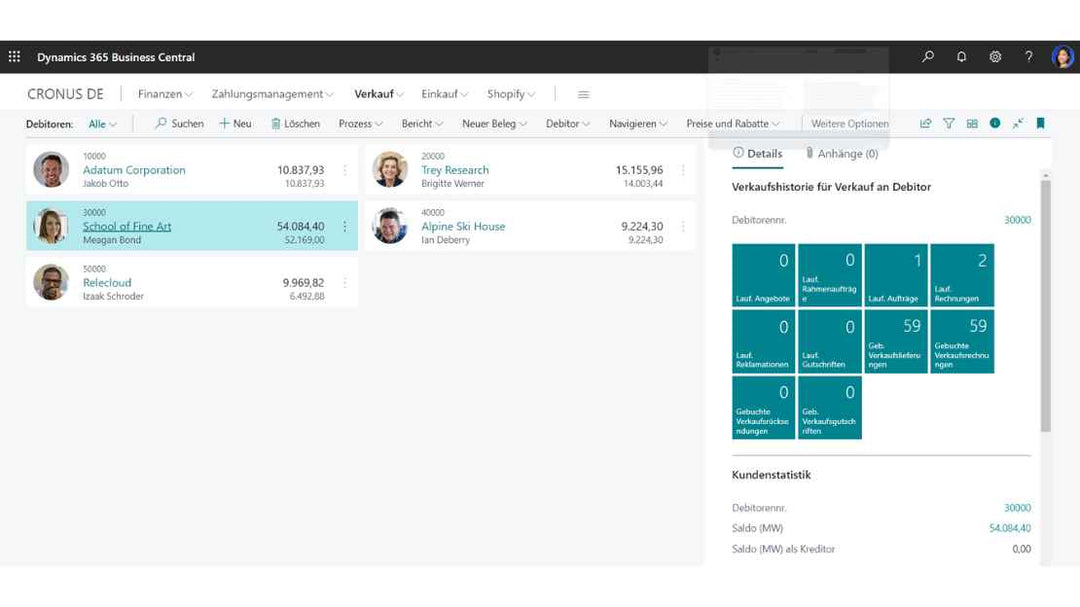The width and height of the screenshot is (1080, 607).
Task: Open the app launcher waffle menu
Action: (x=14, y=57)
